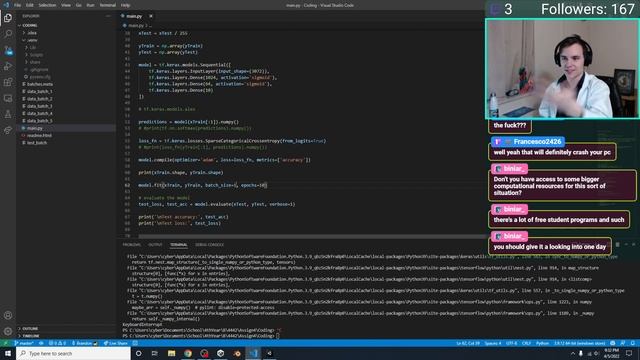
Task: Open the Testing flask icon
Action: click(8, 114)
